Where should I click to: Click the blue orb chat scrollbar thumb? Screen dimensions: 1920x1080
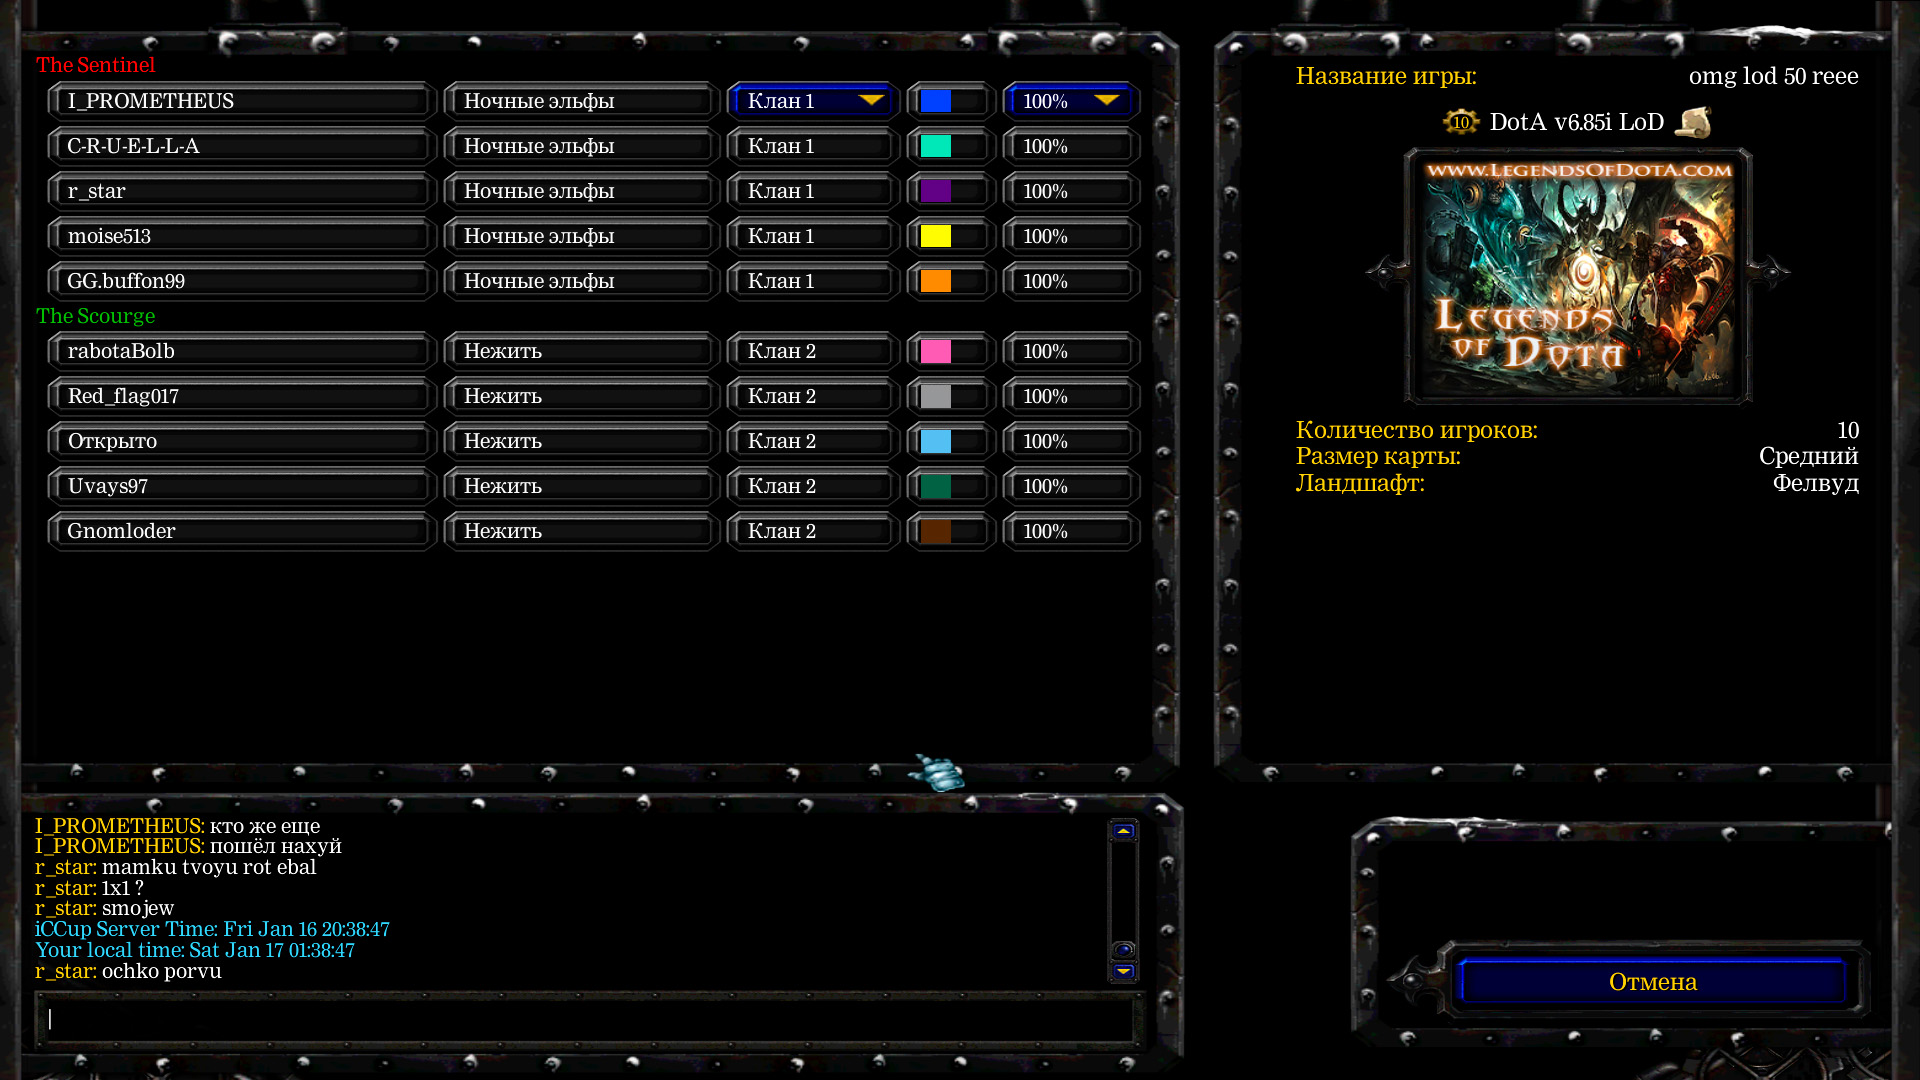pos(1123,950)
